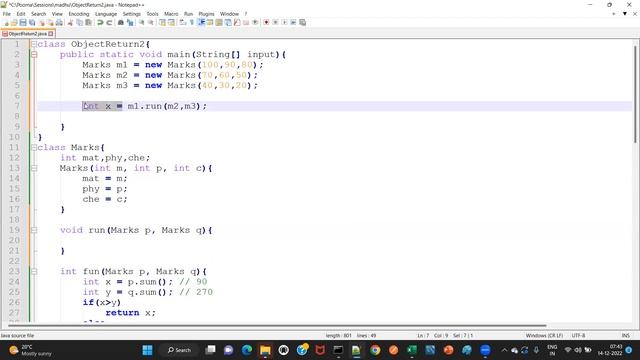640x360 pixels.
Task: Open the Document Map panel
Action: 219,22
